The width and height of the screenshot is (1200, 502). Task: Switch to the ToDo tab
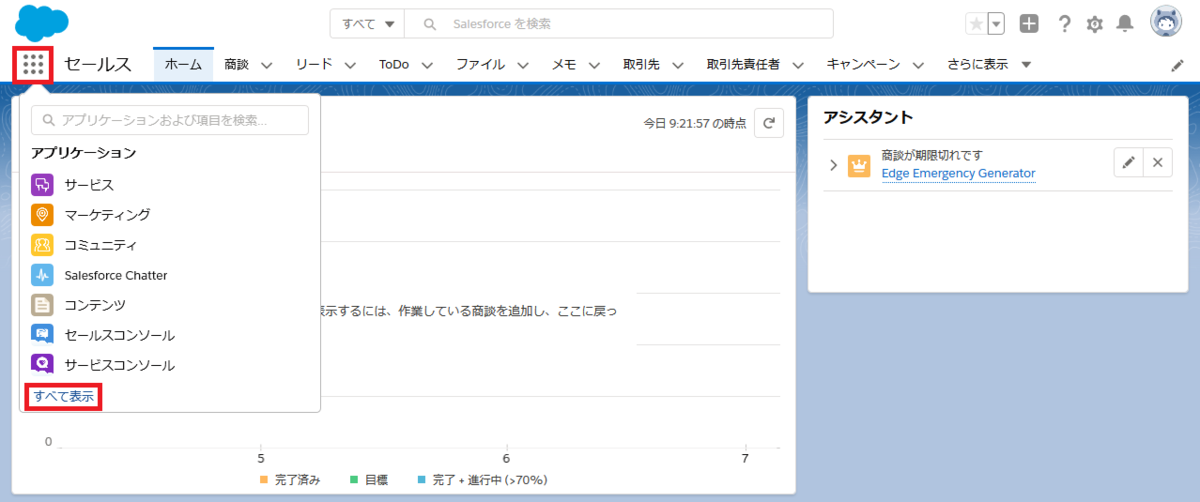[394, 65]
